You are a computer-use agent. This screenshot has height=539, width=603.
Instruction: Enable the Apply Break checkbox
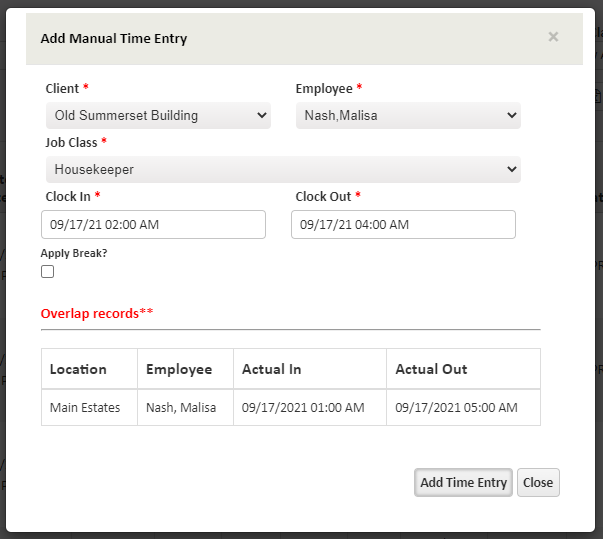pyautogui.click(x=47, y=272)
